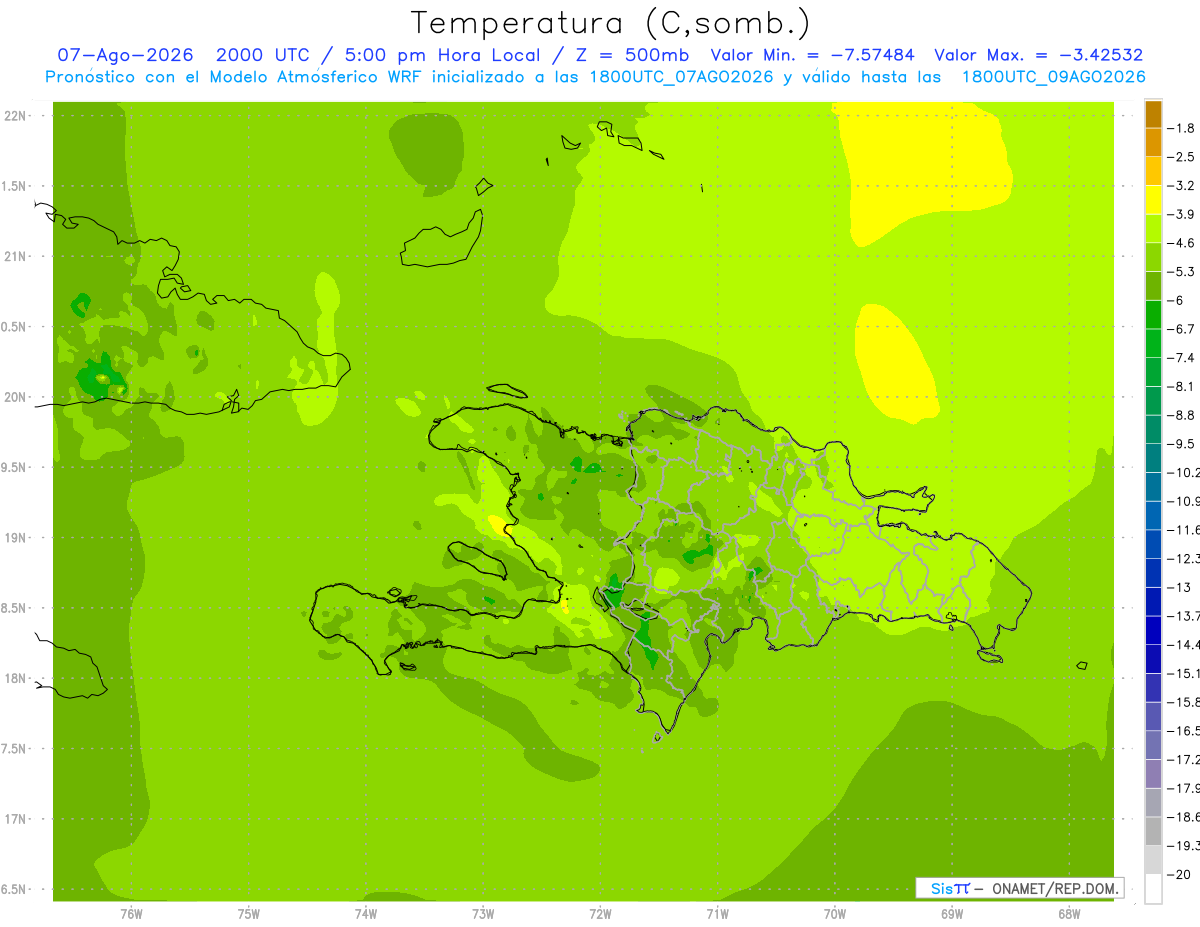Click the '71W' longitude axis label
Viewport: 1200px width, 927px height.
coord(717,914)
